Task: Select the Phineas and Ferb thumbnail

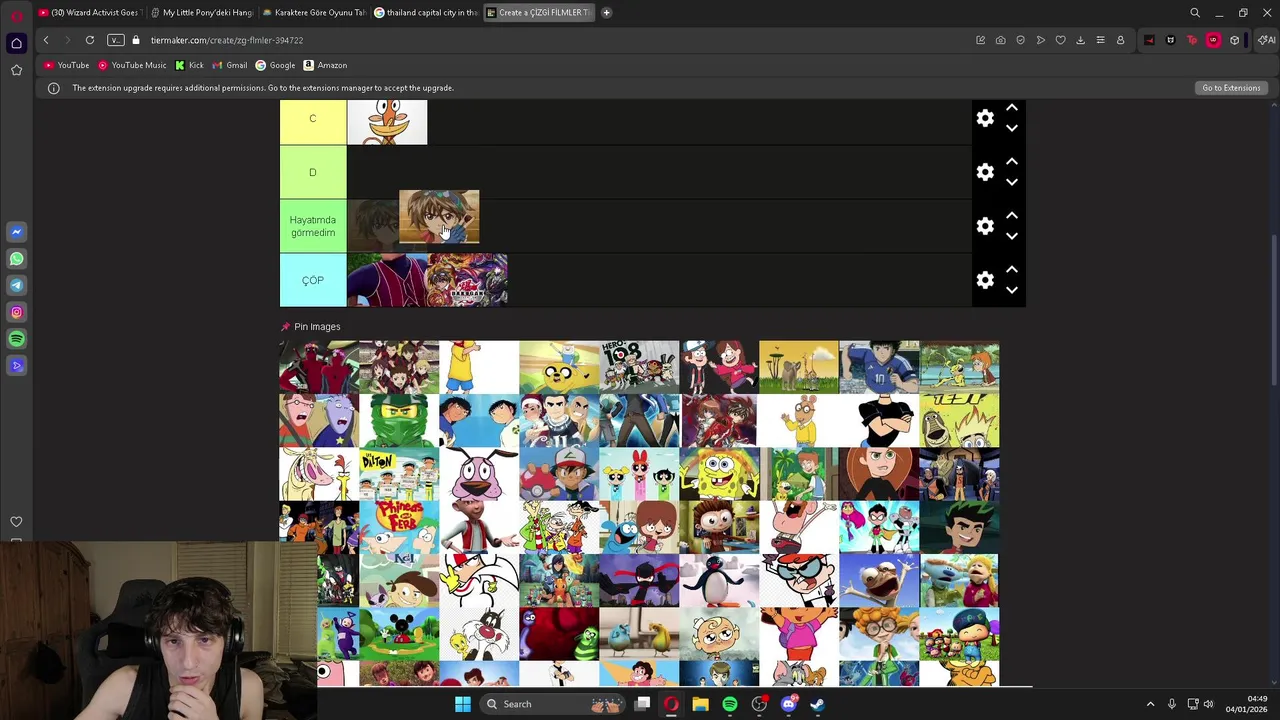Action: (x=399, y=527)
